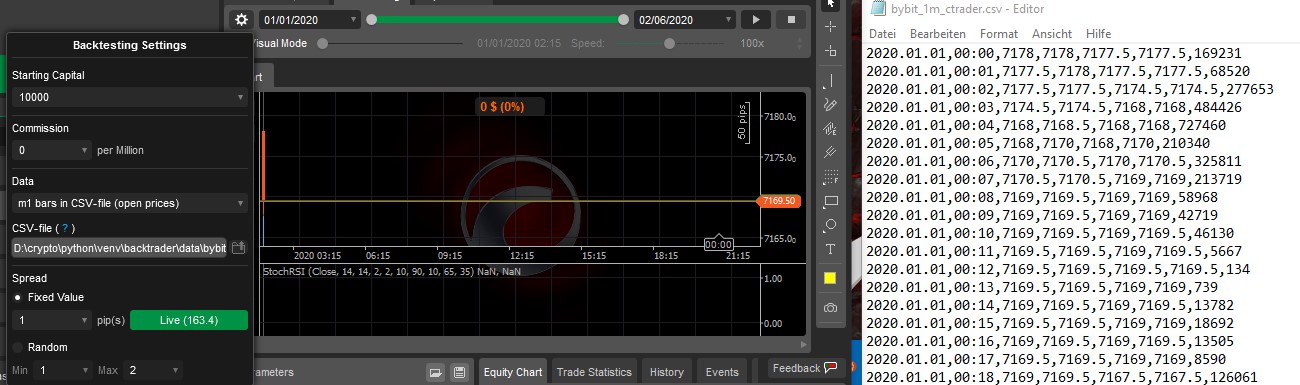
Task: Open the yellow drawing color swatch
Action: tap(830, 277)
